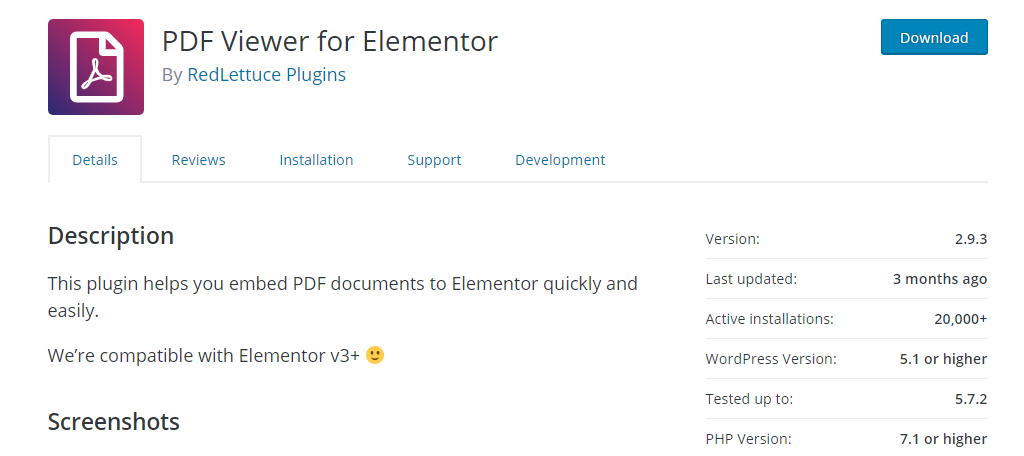This screenshot has width=1024, height=456.
Task: Click the Description heading
Action: click(x=111, y=236)
